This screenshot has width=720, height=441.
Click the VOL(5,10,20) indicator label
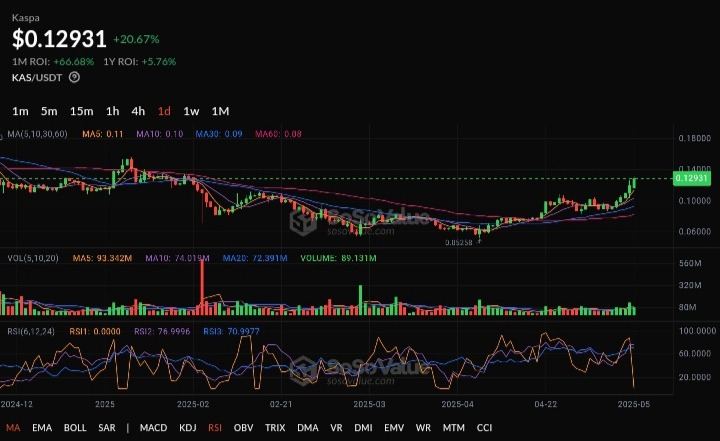(x=31, y=258)
